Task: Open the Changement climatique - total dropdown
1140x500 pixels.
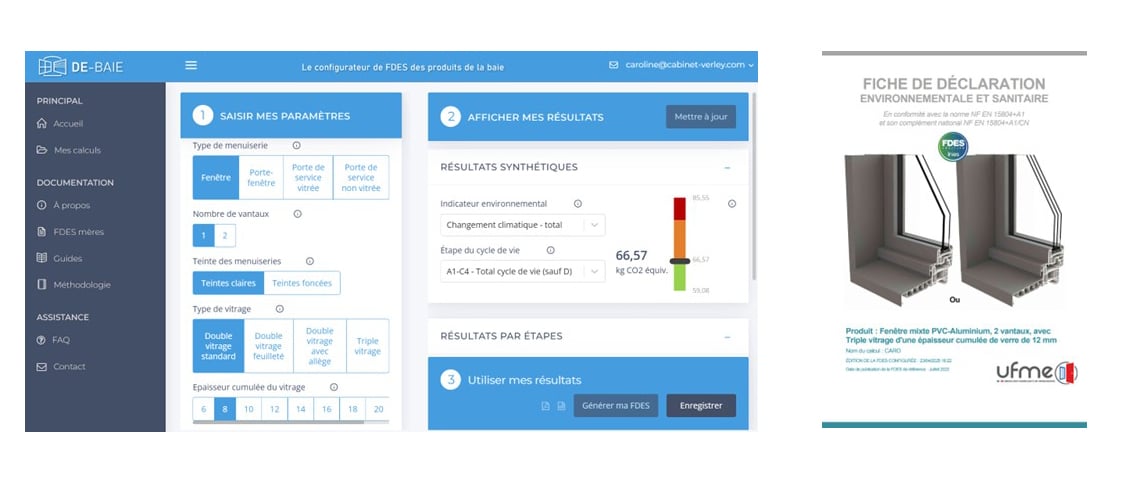Action: (523, 225)
